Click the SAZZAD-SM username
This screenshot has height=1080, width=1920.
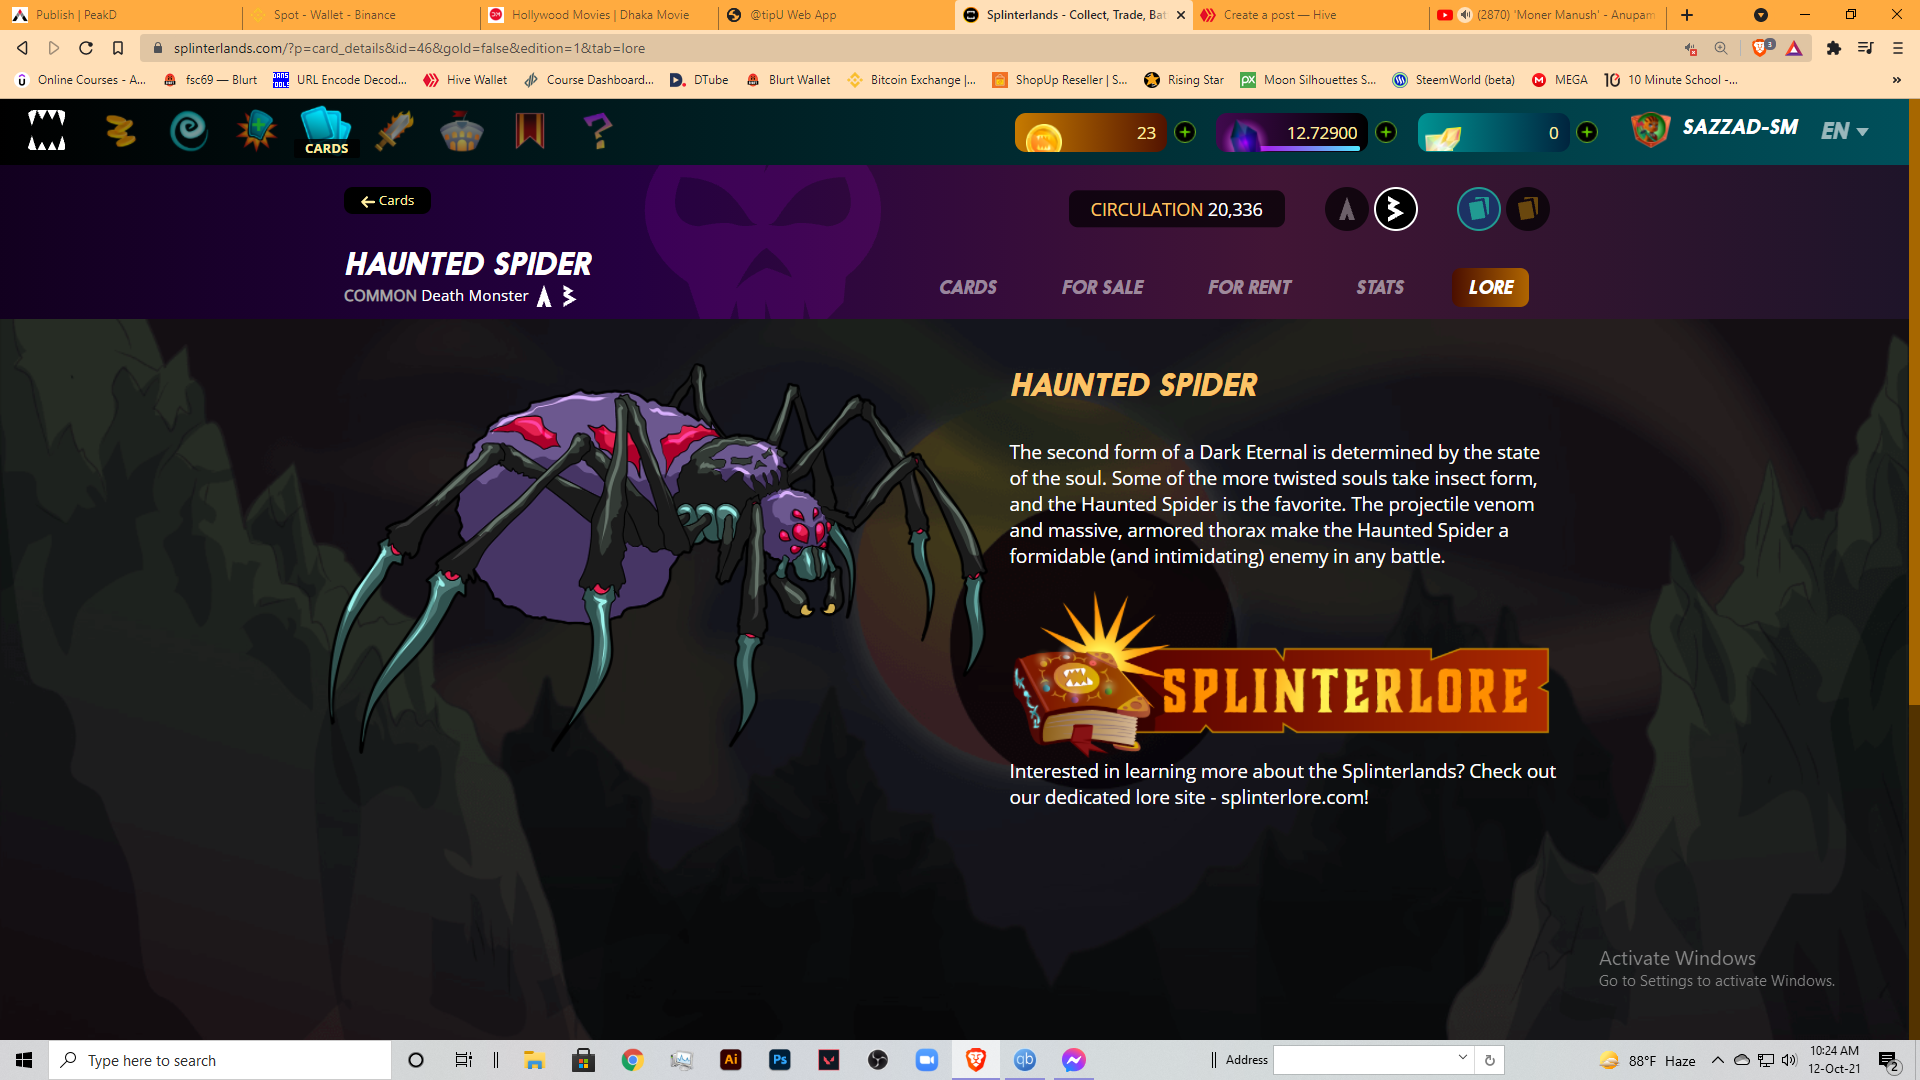1740,128
